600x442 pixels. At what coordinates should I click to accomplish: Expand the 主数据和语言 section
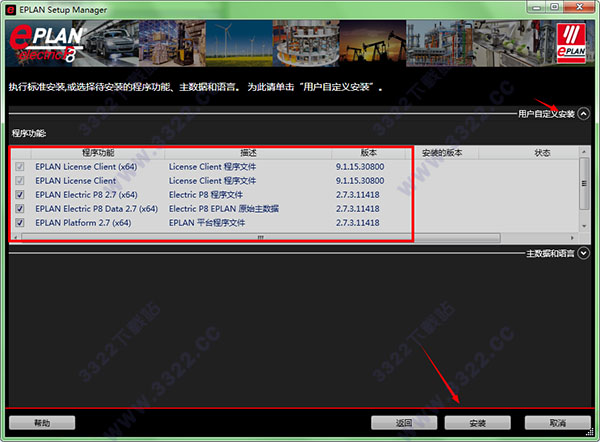[584, 253]
